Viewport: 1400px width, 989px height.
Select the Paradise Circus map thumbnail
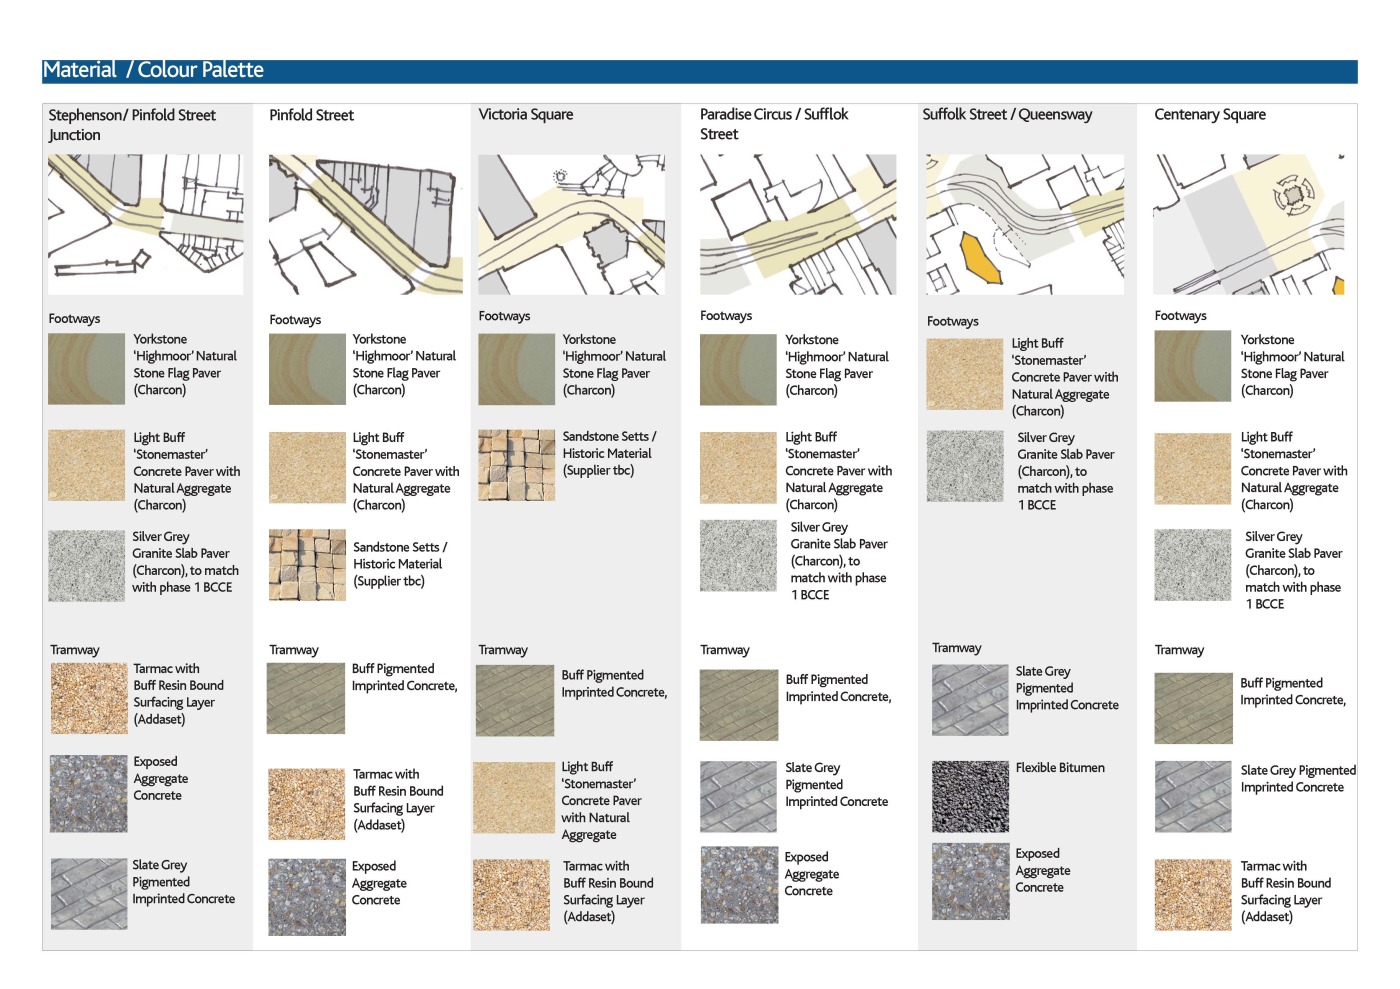pyautogui.click(x=797, y=224)
